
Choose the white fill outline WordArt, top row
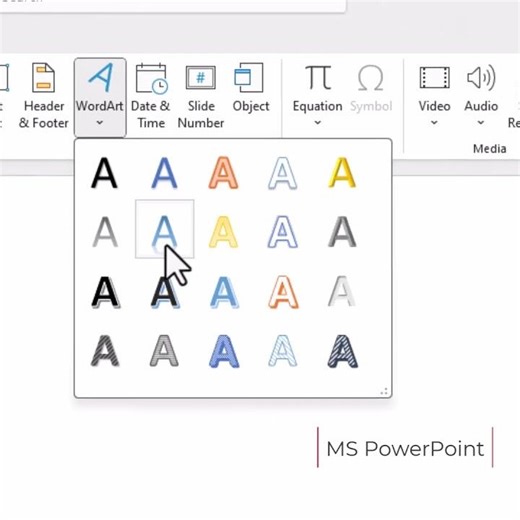tap(283, 173)
